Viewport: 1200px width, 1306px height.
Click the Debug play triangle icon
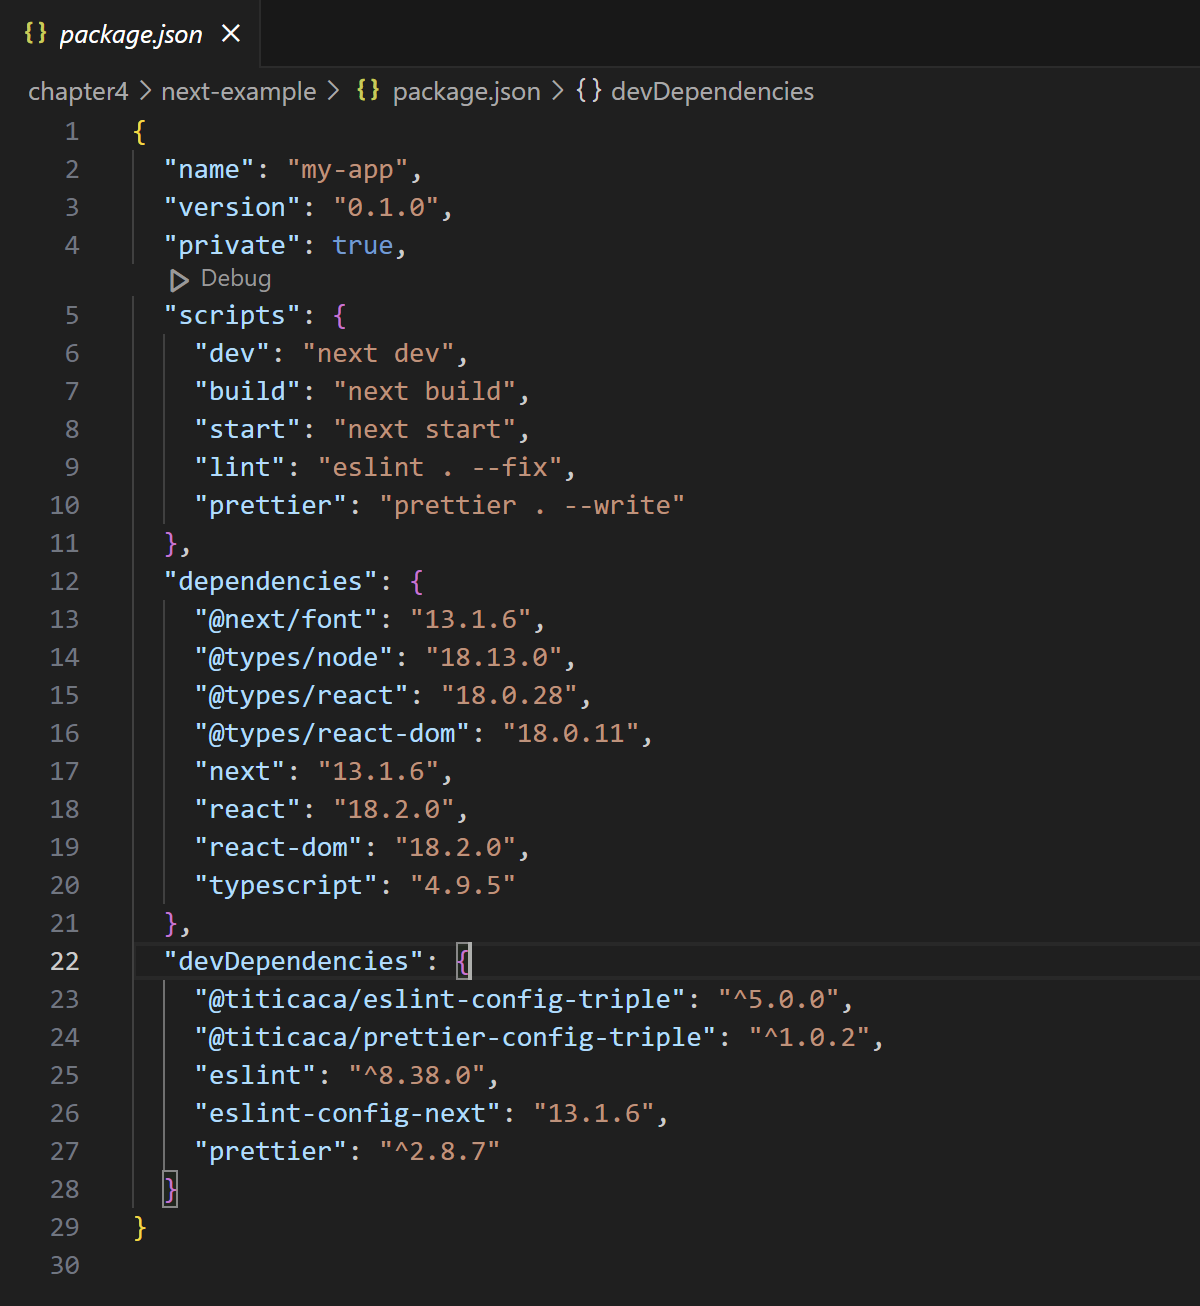click(x=179, y=280)
